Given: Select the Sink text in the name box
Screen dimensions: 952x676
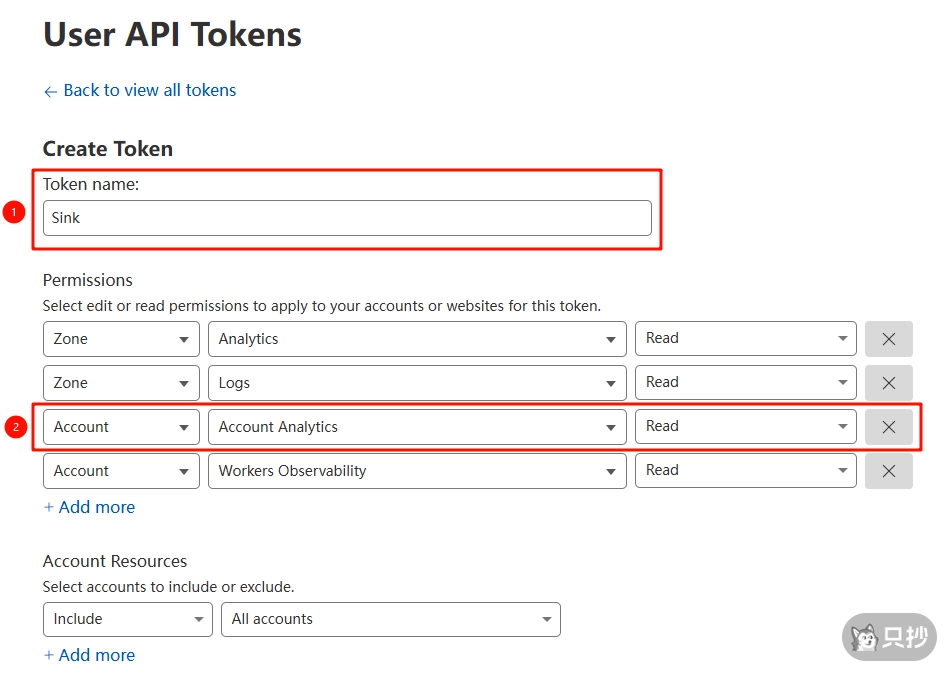Looking at the screenshot, I should click(x=65, y=218).
